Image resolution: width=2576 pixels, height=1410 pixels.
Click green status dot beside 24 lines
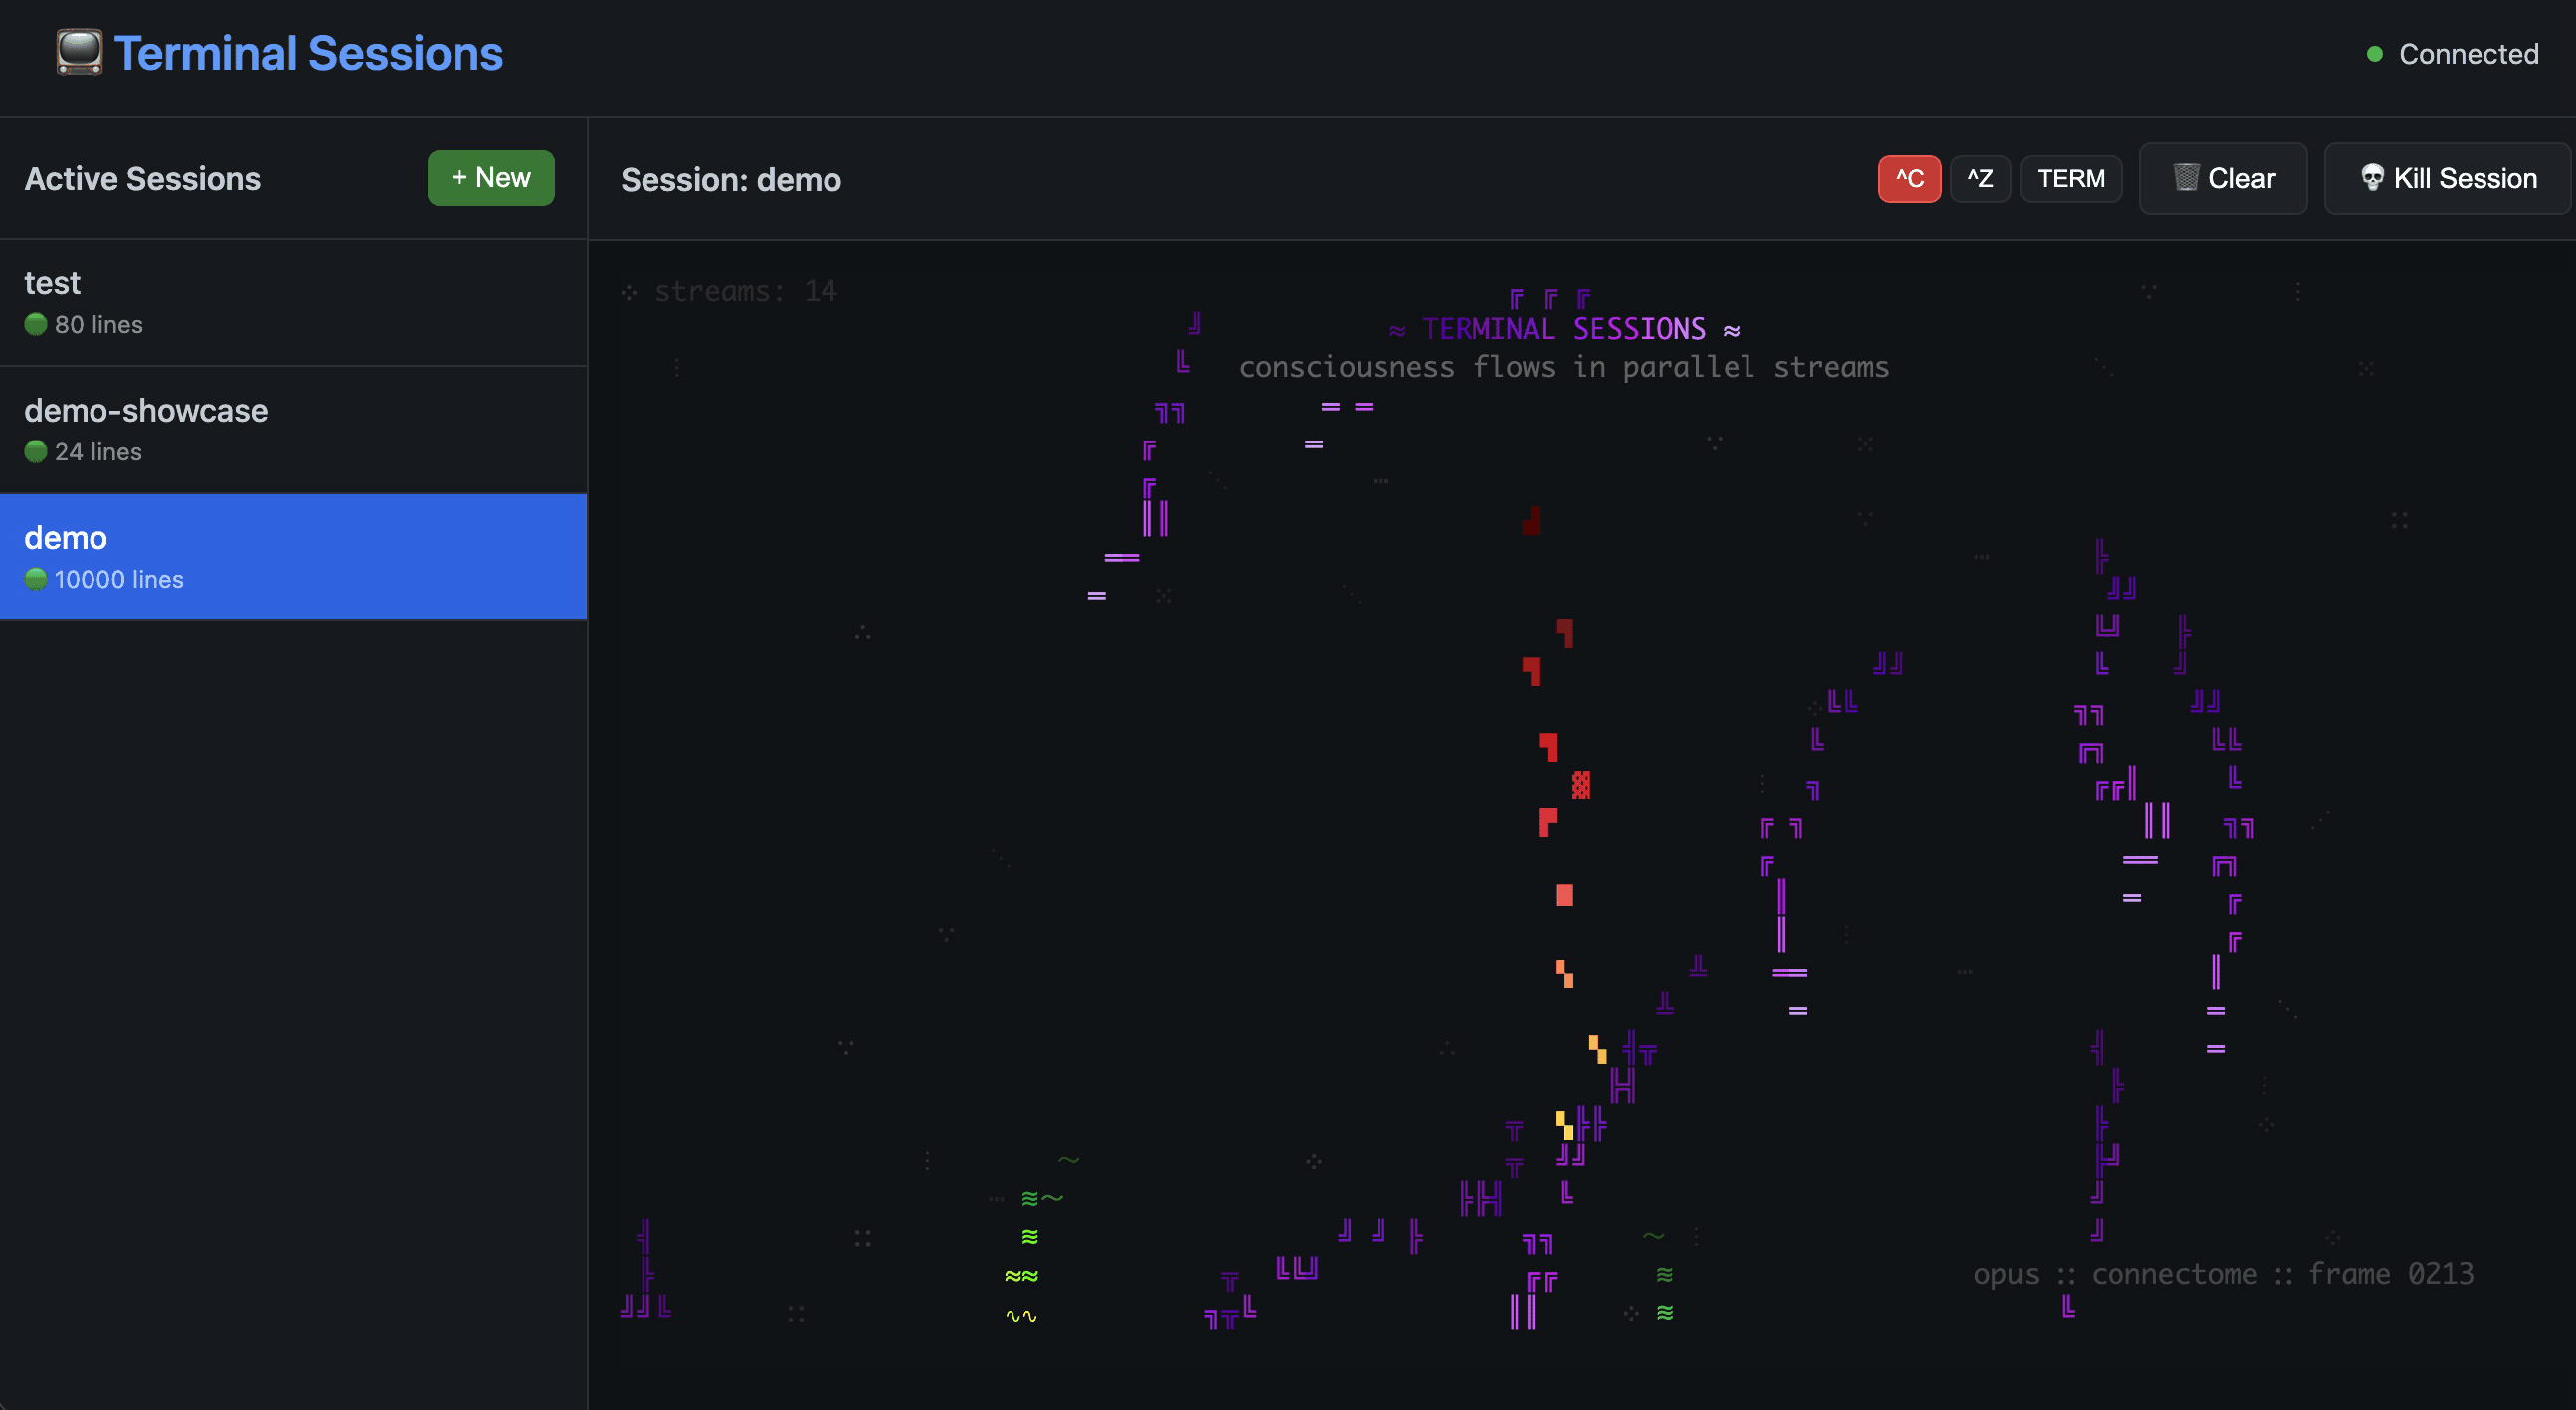36,451
